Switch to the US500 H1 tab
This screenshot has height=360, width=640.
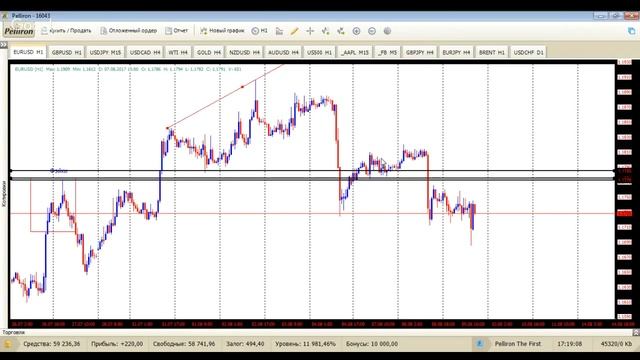(x=319, y=53)
